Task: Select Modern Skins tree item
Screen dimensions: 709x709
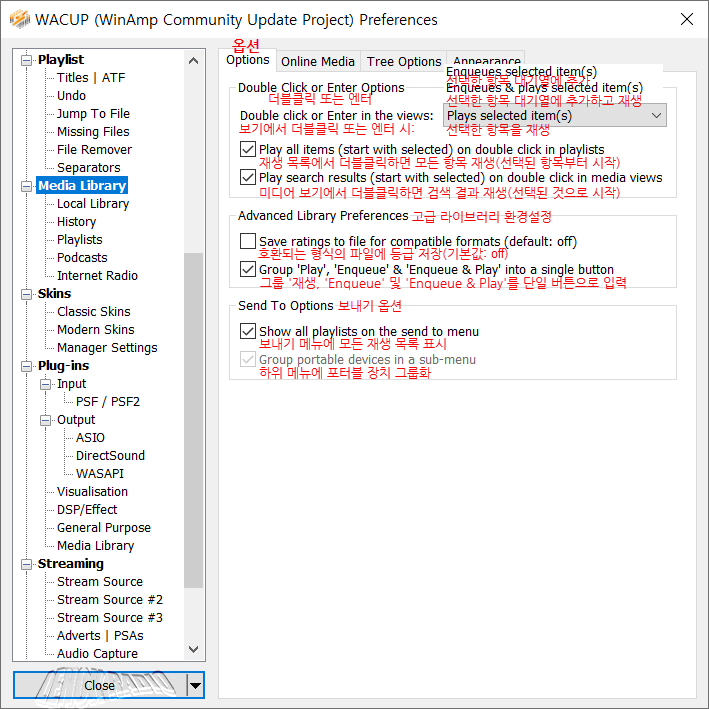Action: click(96, 330)
